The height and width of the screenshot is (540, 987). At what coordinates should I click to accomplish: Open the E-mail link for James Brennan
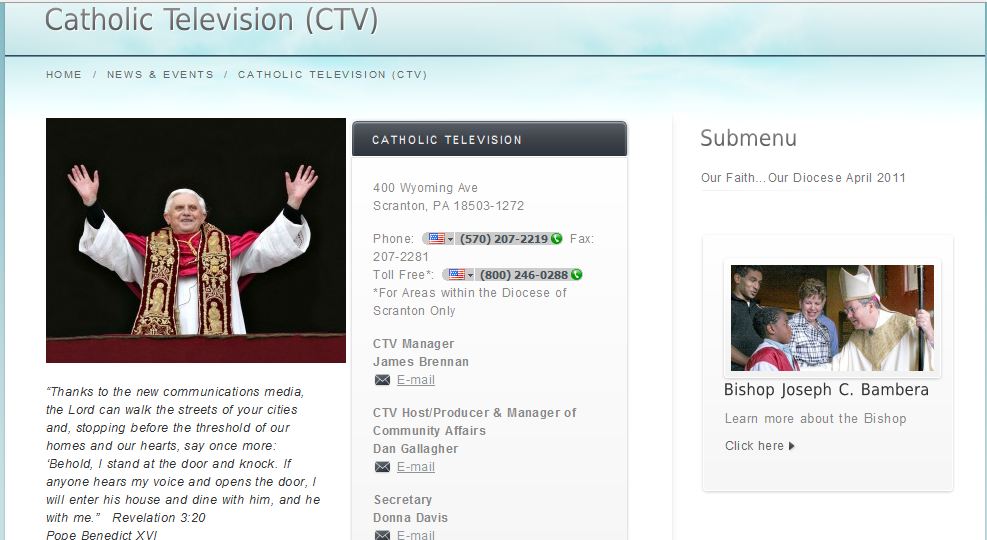(415, 380)
